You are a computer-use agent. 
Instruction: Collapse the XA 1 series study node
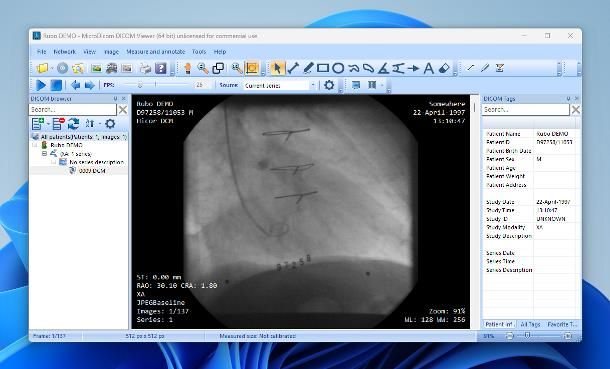pyautogui.click(x=44, y=154)
